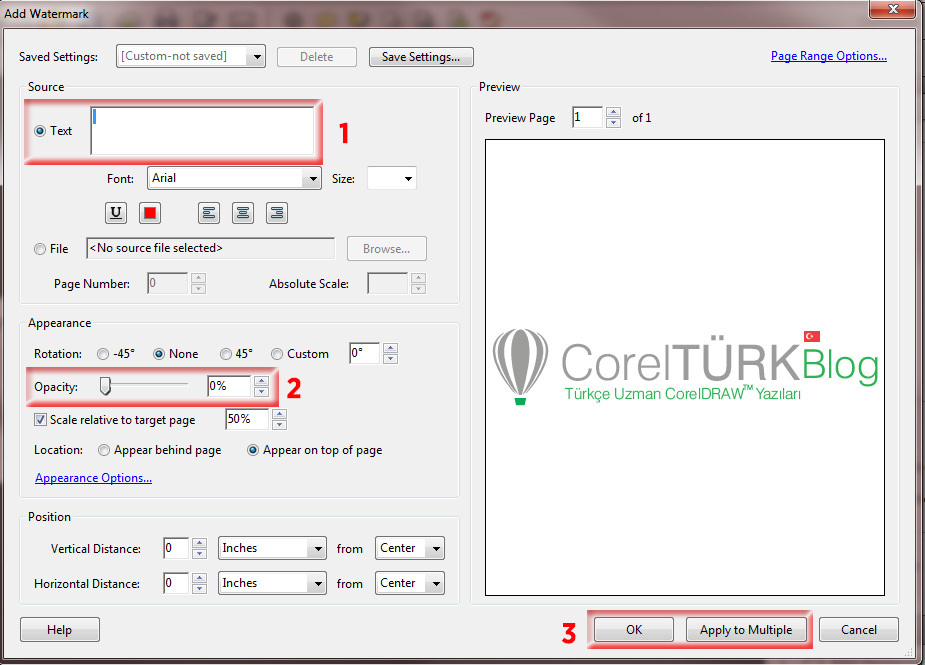Click the Opacity slider handle

click(105, 386)
